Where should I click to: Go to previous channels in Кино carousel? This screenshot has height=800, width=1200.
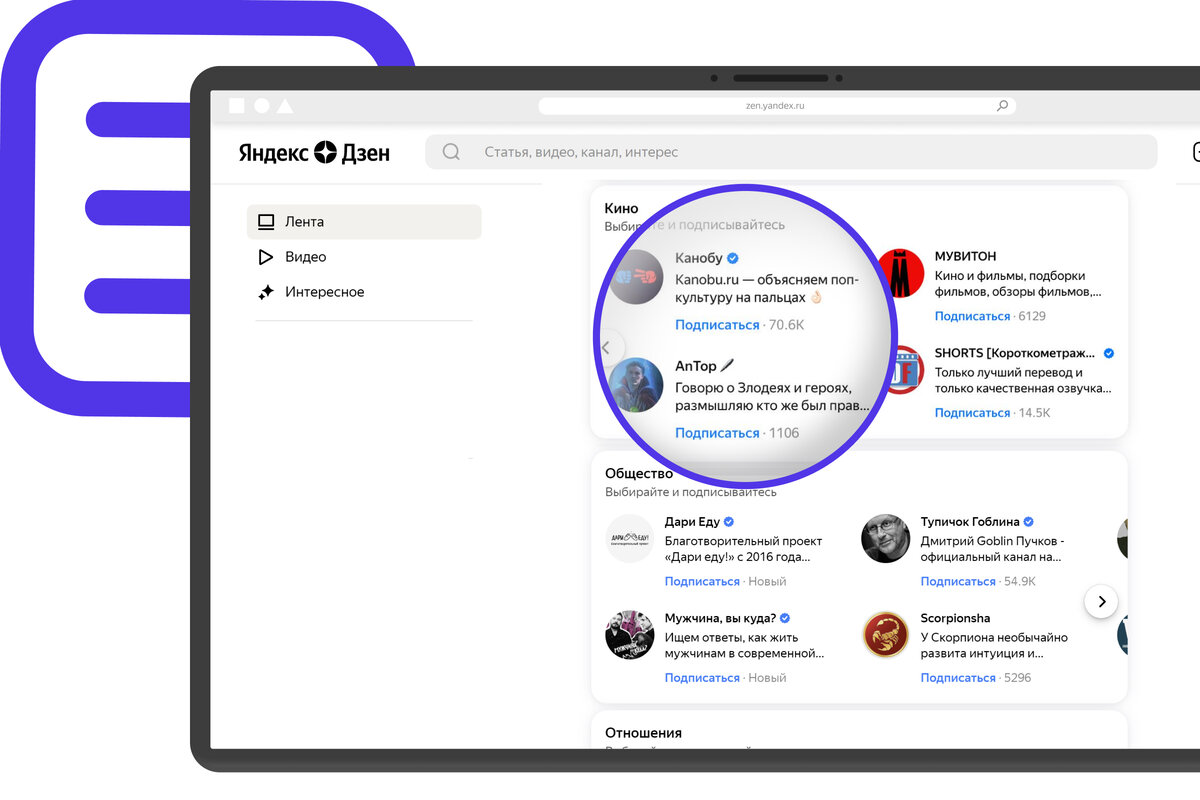(x=606, y=348)
